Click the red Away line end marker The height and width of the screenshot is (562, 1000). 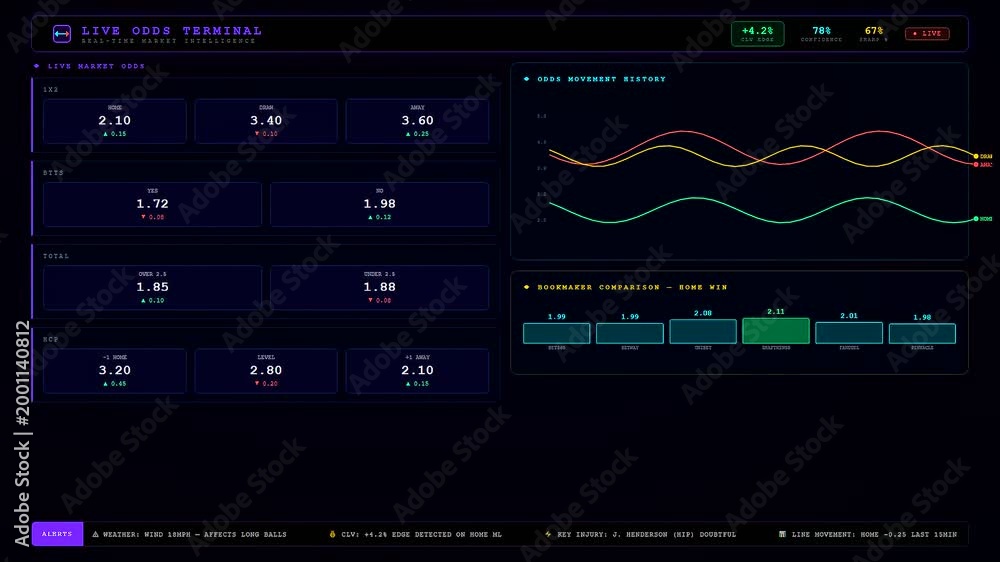pos(976,165)
